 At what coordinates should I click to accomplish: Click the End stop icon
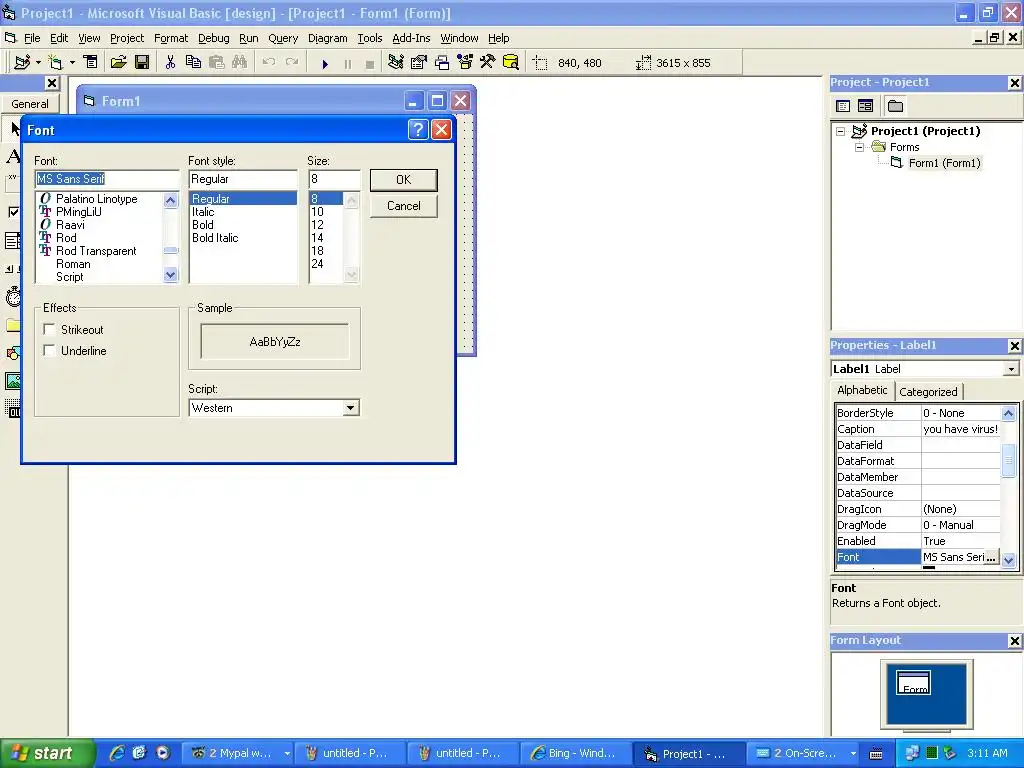[370, 63]
